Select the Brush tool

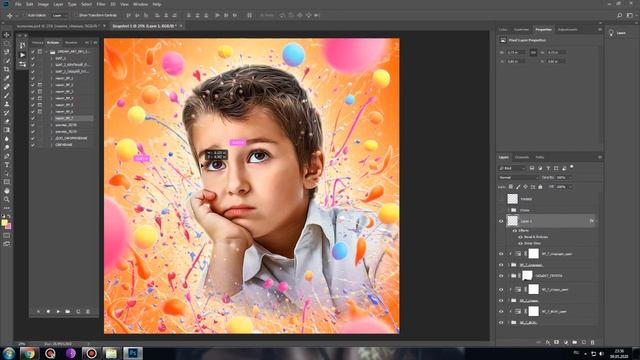(7, 95)
